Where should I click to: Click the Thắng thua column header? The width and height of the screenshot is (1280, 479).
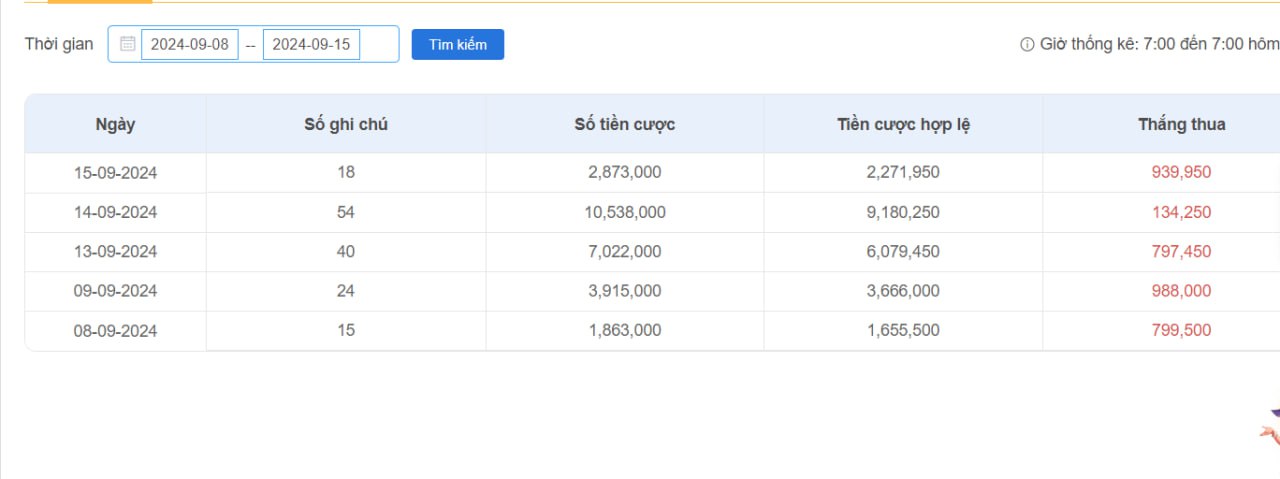tap(1181, 124)
